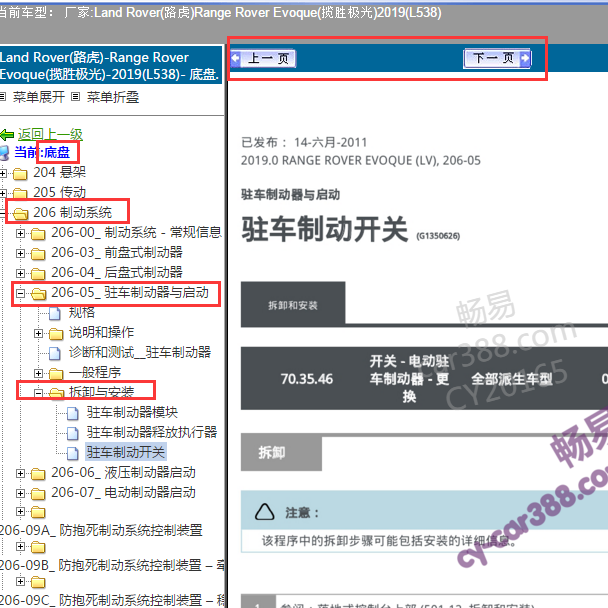Open the 204 悬架 folder icon
Image resolution: width=608 pixels, height=608 pixels.
[20, 174]
